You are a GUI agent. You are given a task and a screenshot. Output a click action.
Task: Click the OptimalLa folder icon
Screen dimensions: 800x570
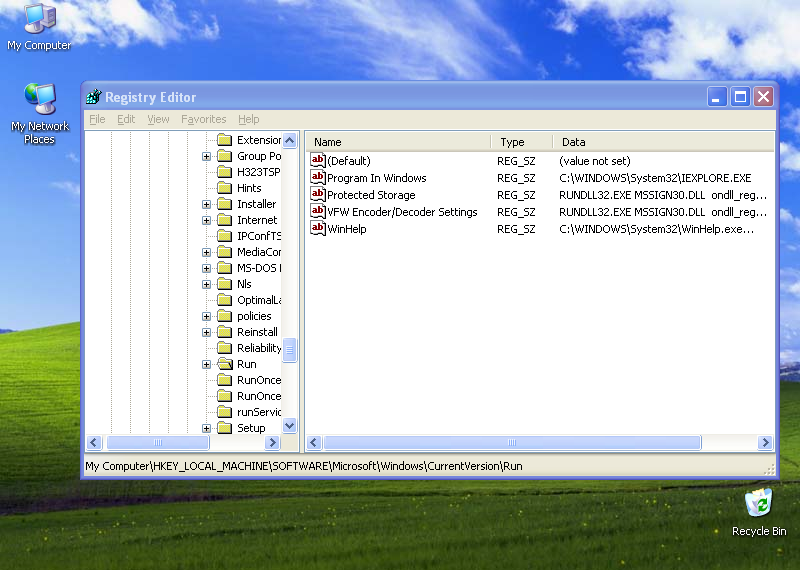[224, 300]
